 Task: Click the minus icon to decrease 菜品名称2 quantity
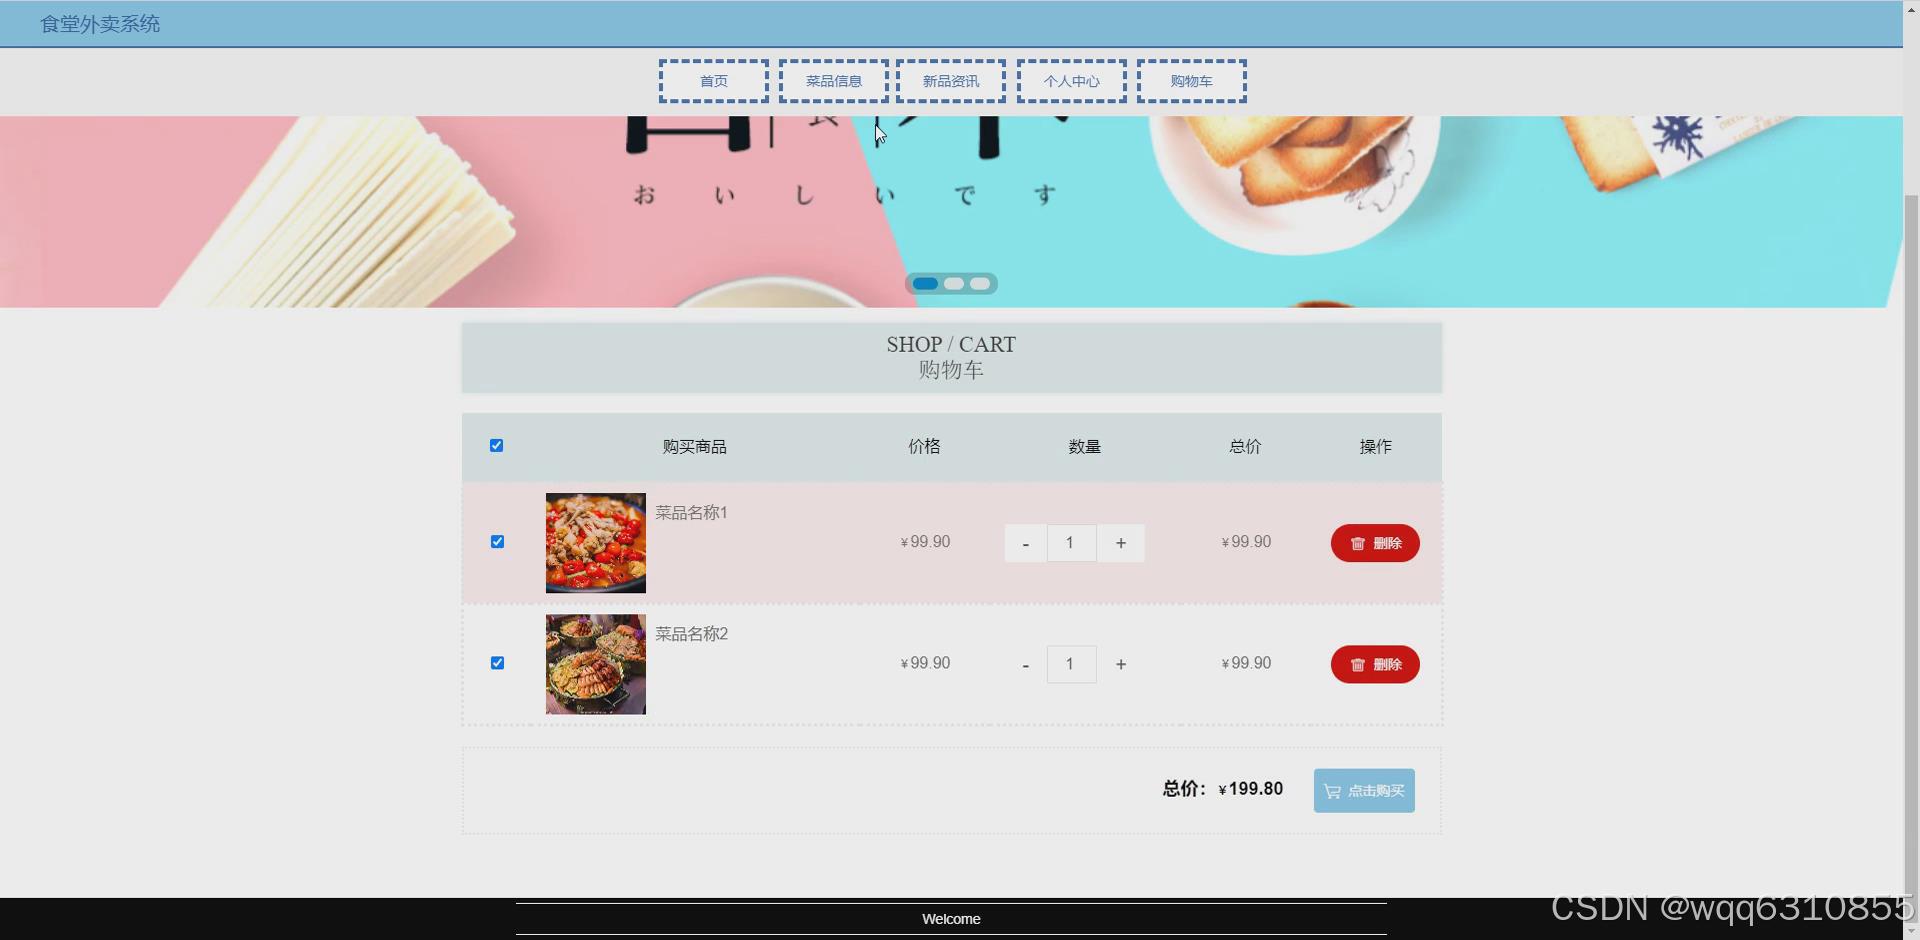pyautogui.click(x=1025, y=664)
